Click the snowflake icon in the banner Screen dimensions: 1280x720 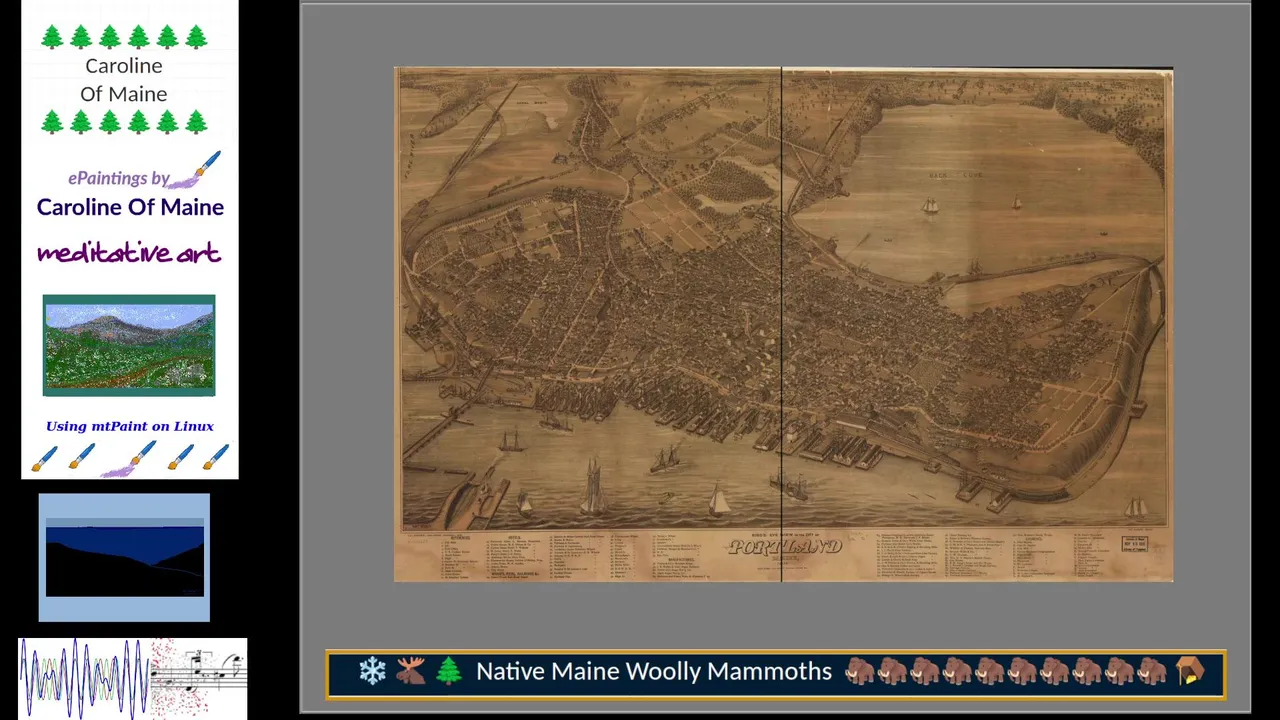372,671
